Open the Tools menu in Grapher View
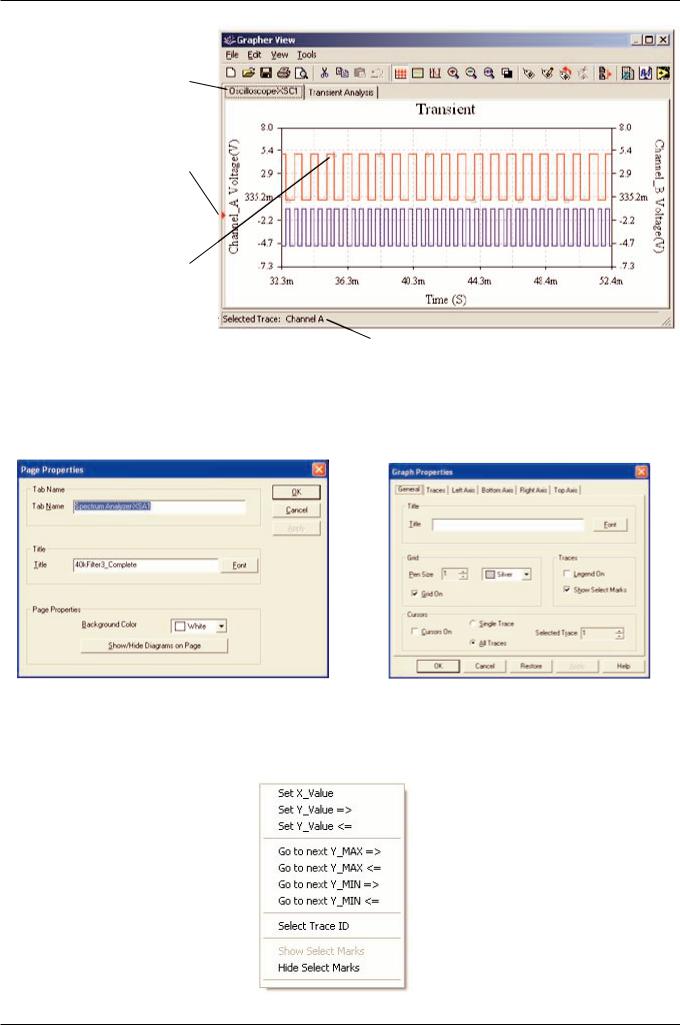The width and height of the screenshot is (680, 1025). [307, 55]
